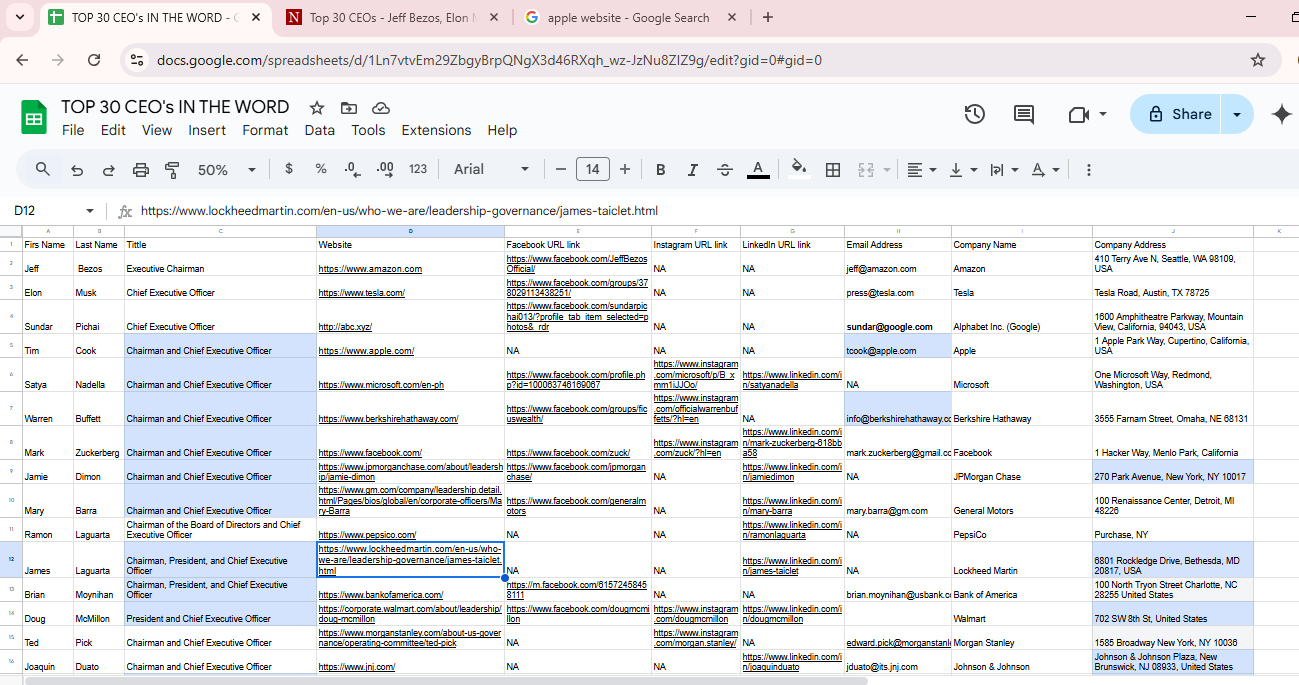Undo the last action
Screen dimensions: 1299x685
[x=77, y=170]
